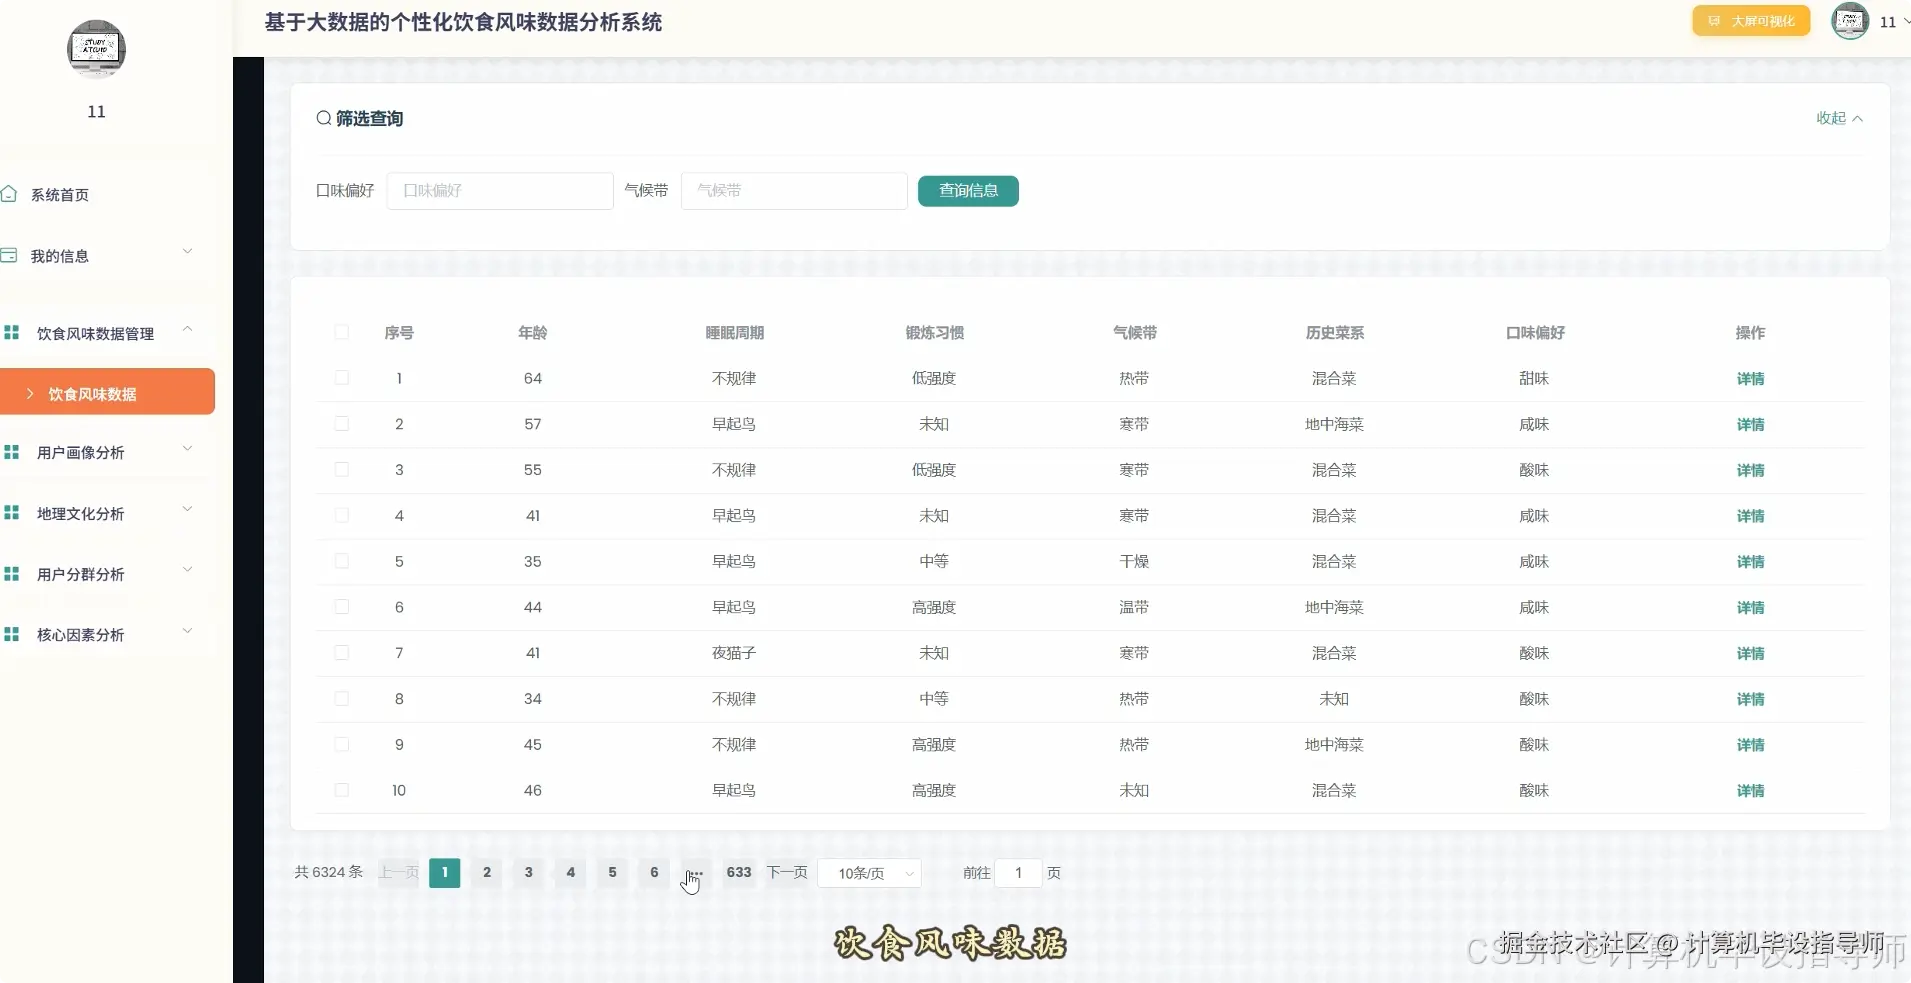
Task: Open the 10条/页 page size dropdown
Action: pyautogui.click(x=868, y=873)
